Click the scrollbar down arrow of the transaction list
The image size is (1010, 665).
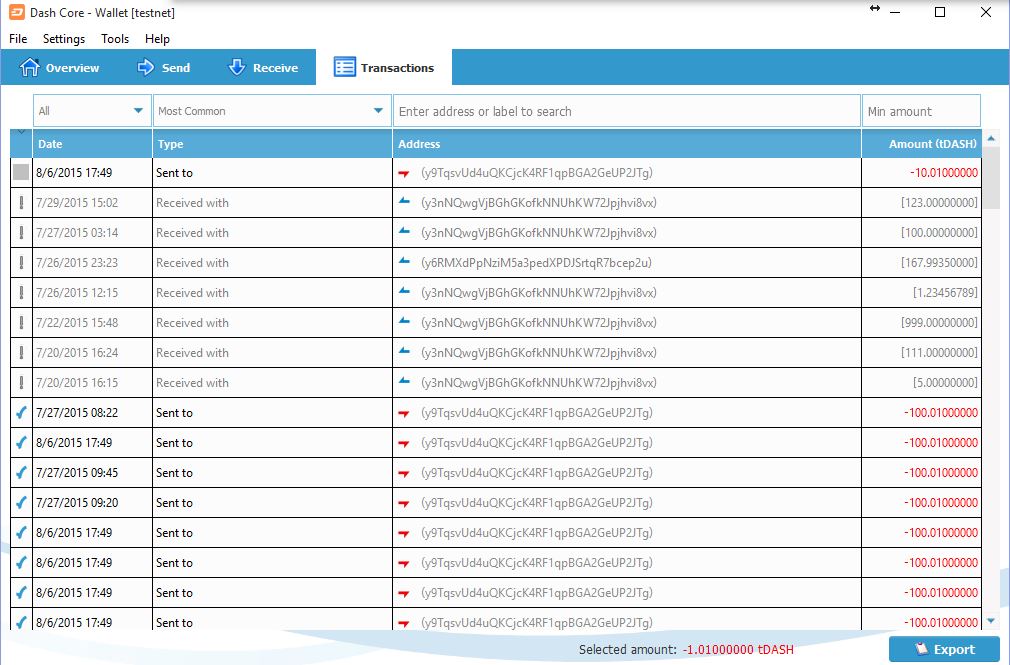click(x=991, y=621)
